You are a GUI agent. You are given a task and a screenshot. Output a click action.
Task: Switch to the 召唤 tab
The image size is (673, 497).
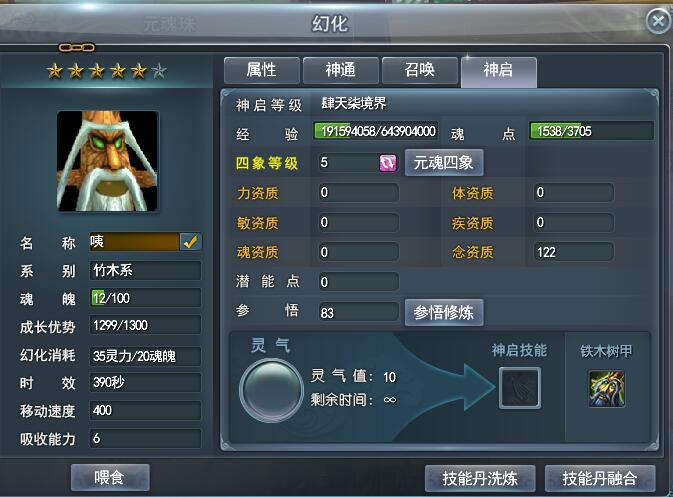(x=419, y=70)
